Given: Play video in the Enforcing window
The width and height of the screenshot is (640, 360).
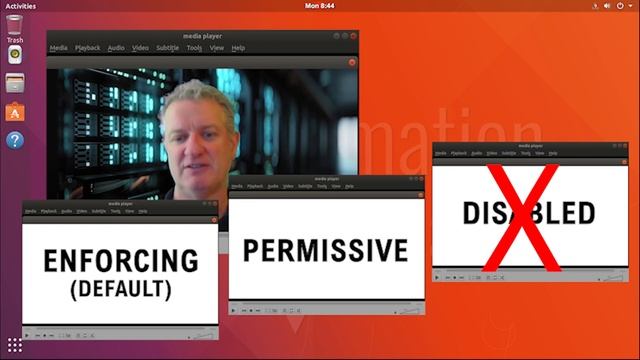Looking at the screenshot, I should coord(27,336).
